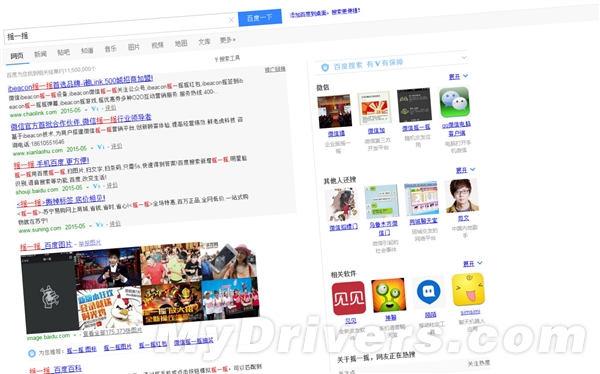Open dropdown arrow after image.baidu.com
600x374 pixels.
pos(75,335)
